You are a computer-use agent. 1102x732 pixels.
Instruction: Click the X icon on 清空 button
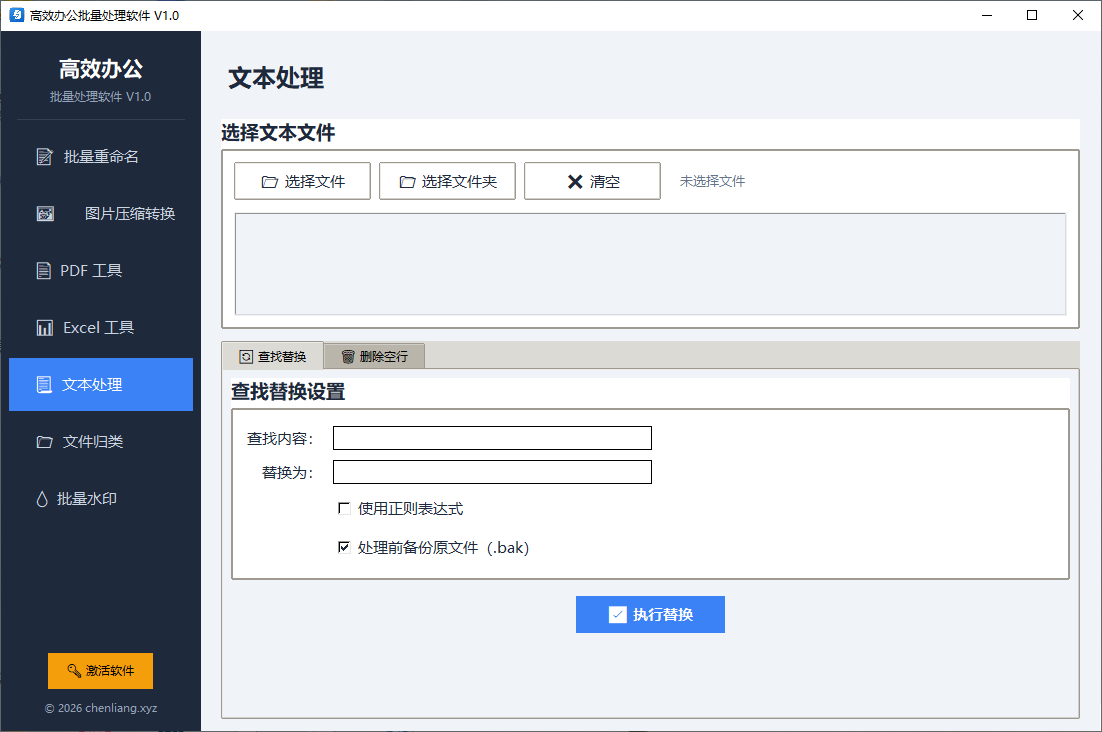coord(575,182)
